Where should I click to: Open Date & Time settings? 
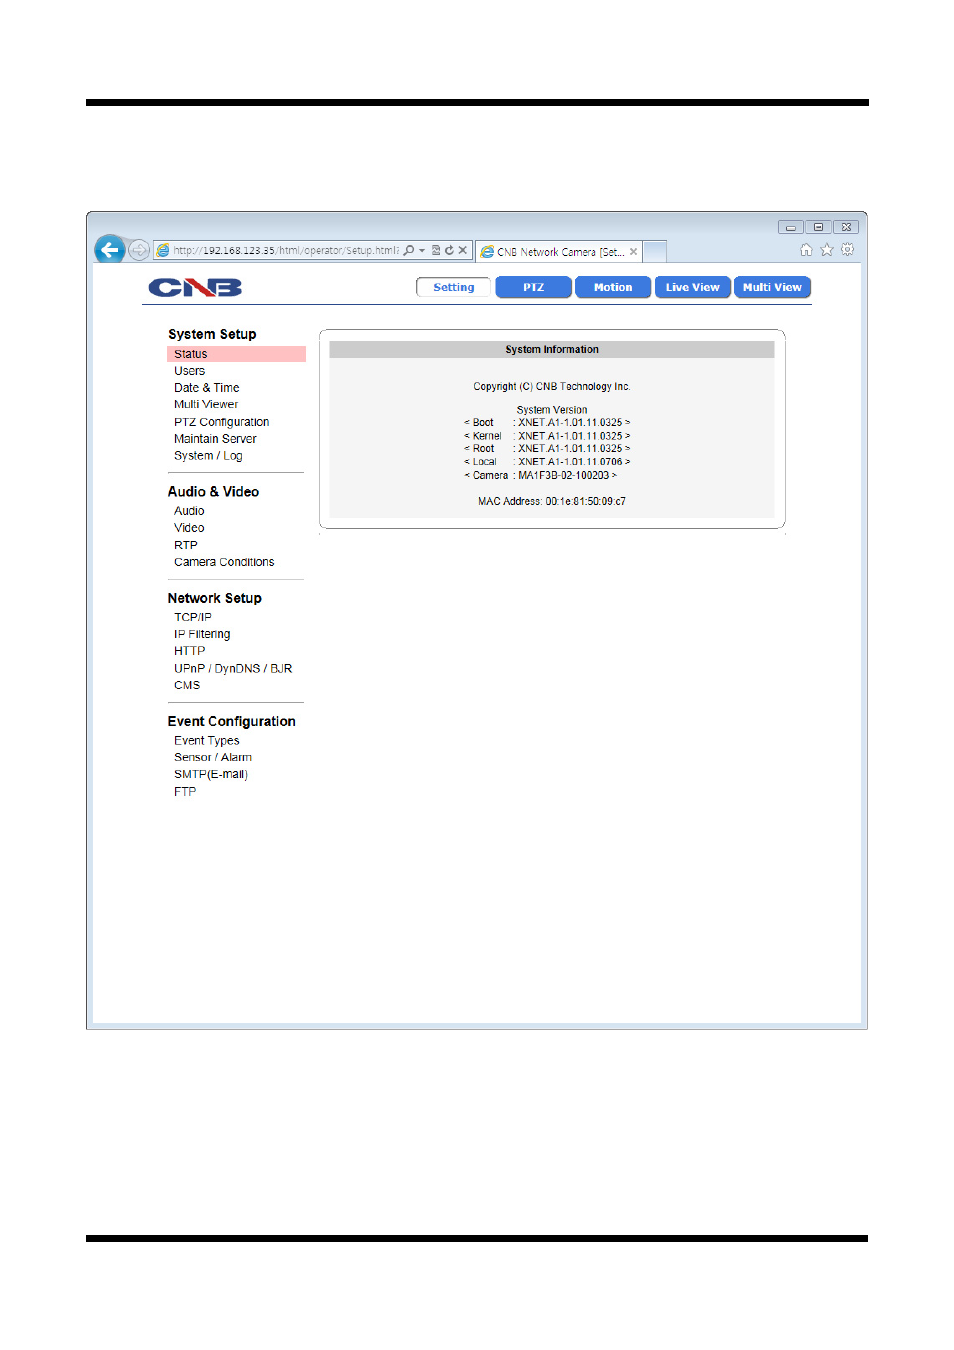pyautogui.click(x=207, y=388)
